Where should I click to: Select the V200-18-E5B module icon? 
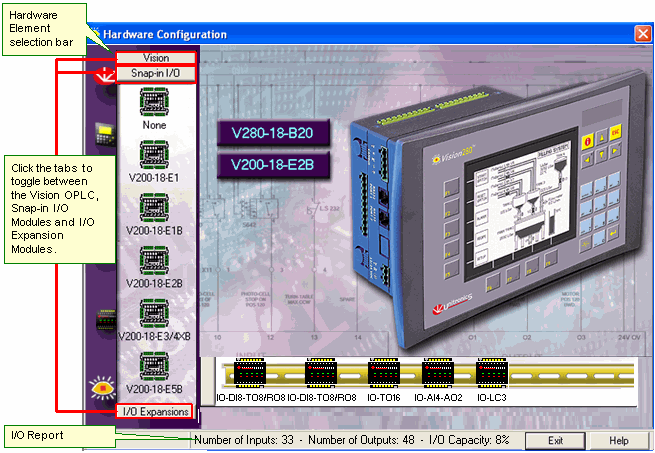click(x=154, y=366)
